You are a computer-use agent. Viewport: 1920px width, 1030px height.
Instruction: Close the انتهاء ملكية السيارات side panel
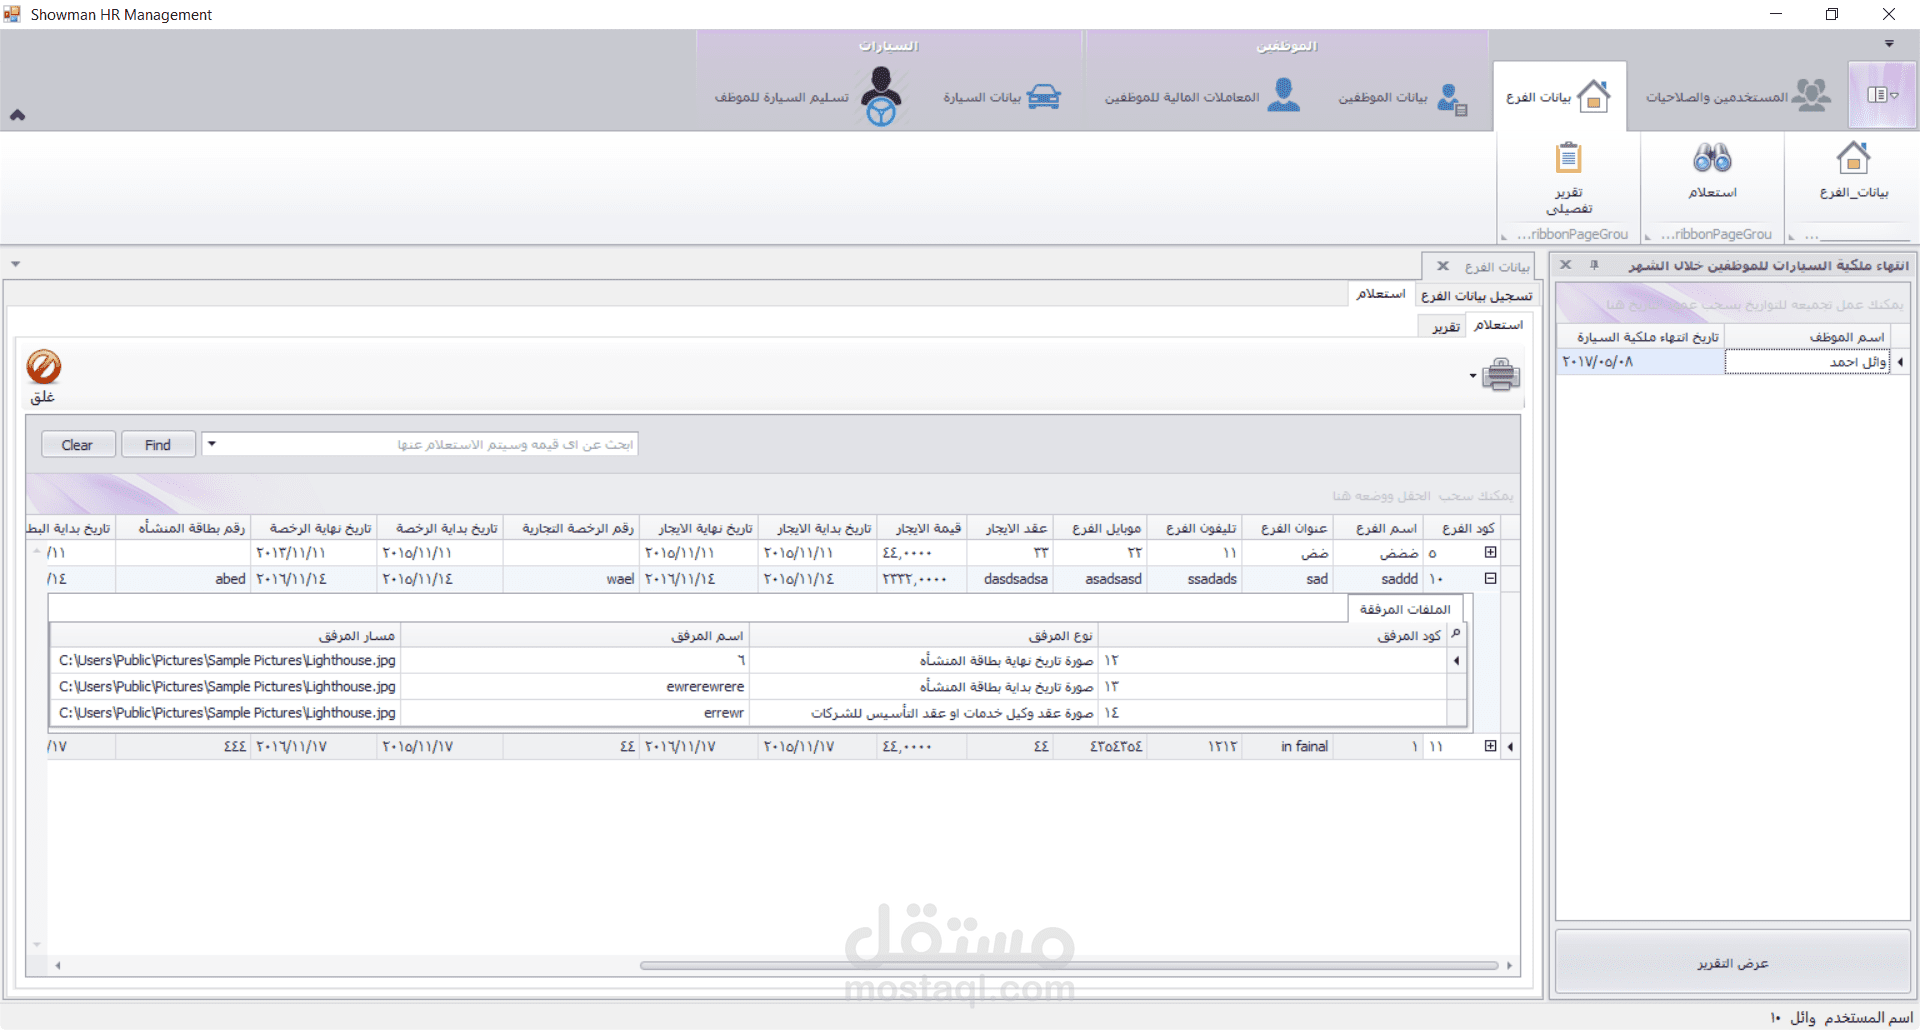coord(1566,265)
